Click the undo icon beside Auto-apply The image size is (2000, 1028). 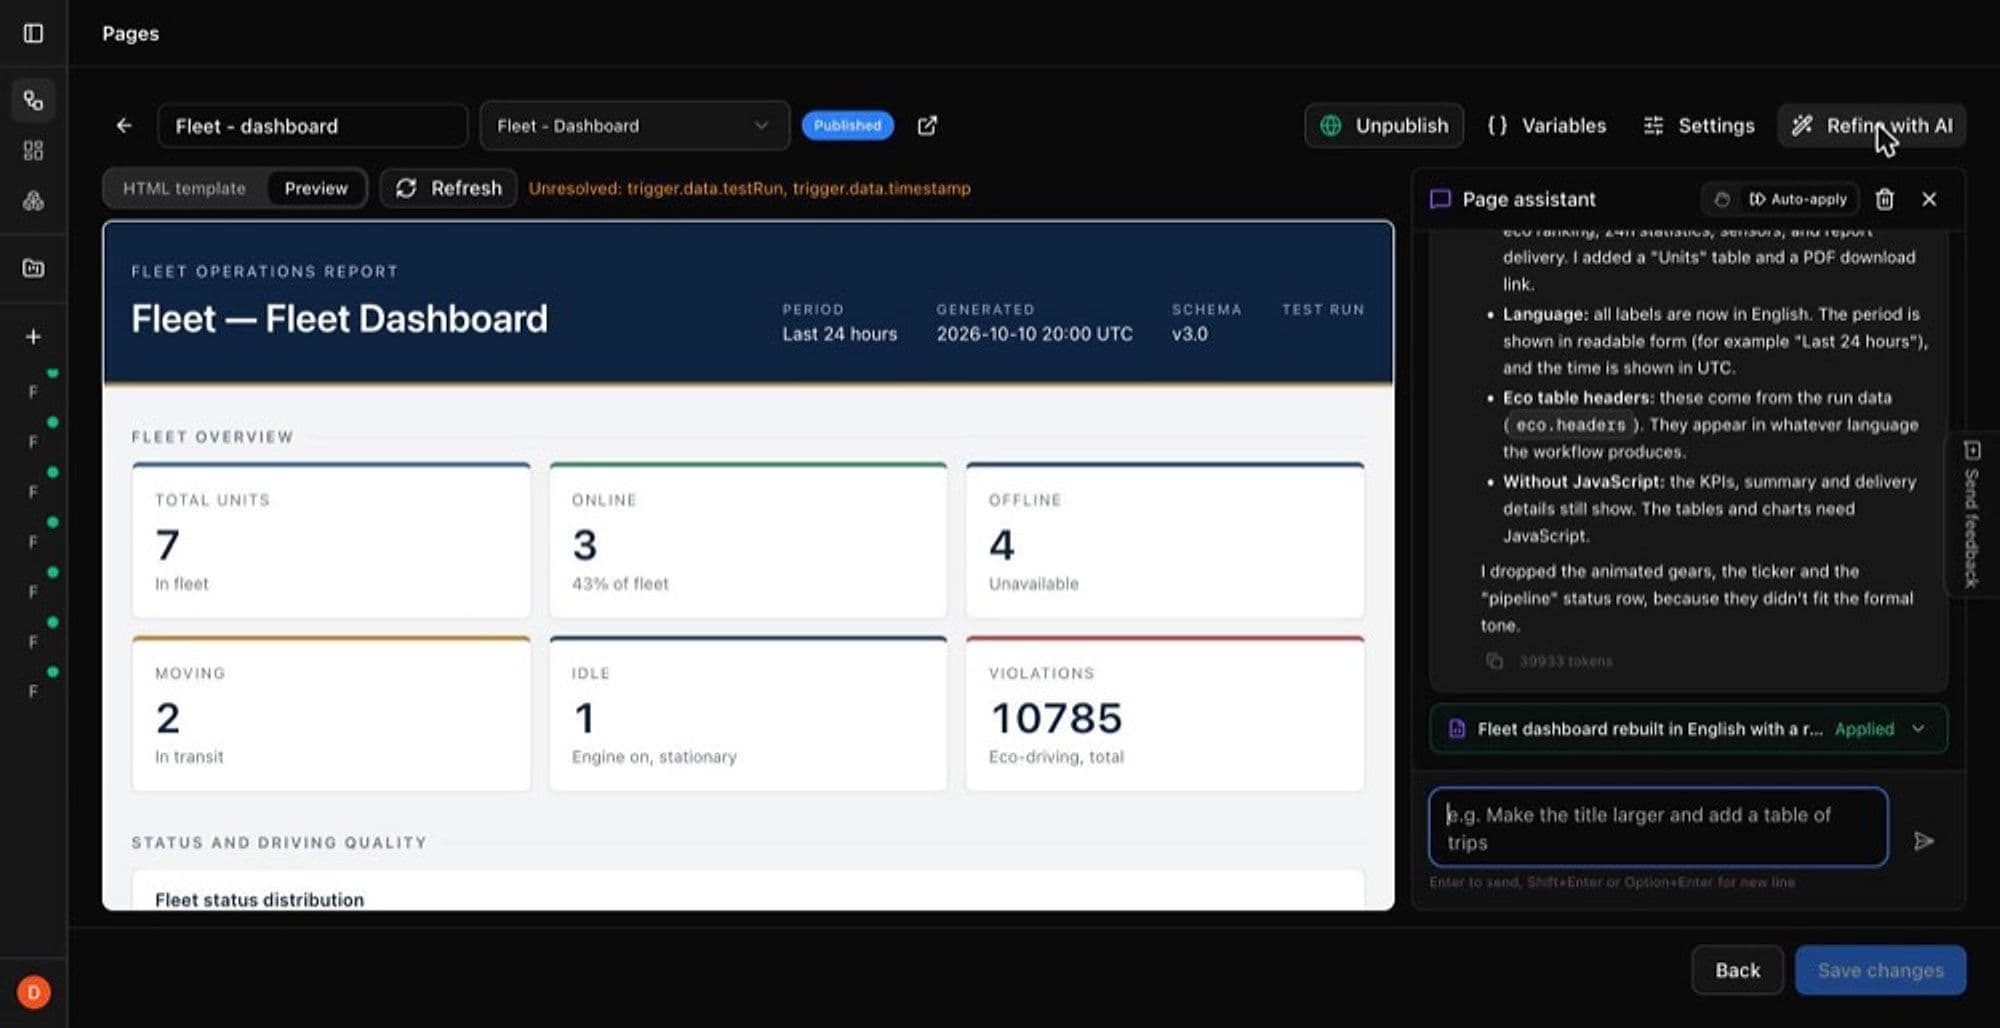click(1721, 199)
